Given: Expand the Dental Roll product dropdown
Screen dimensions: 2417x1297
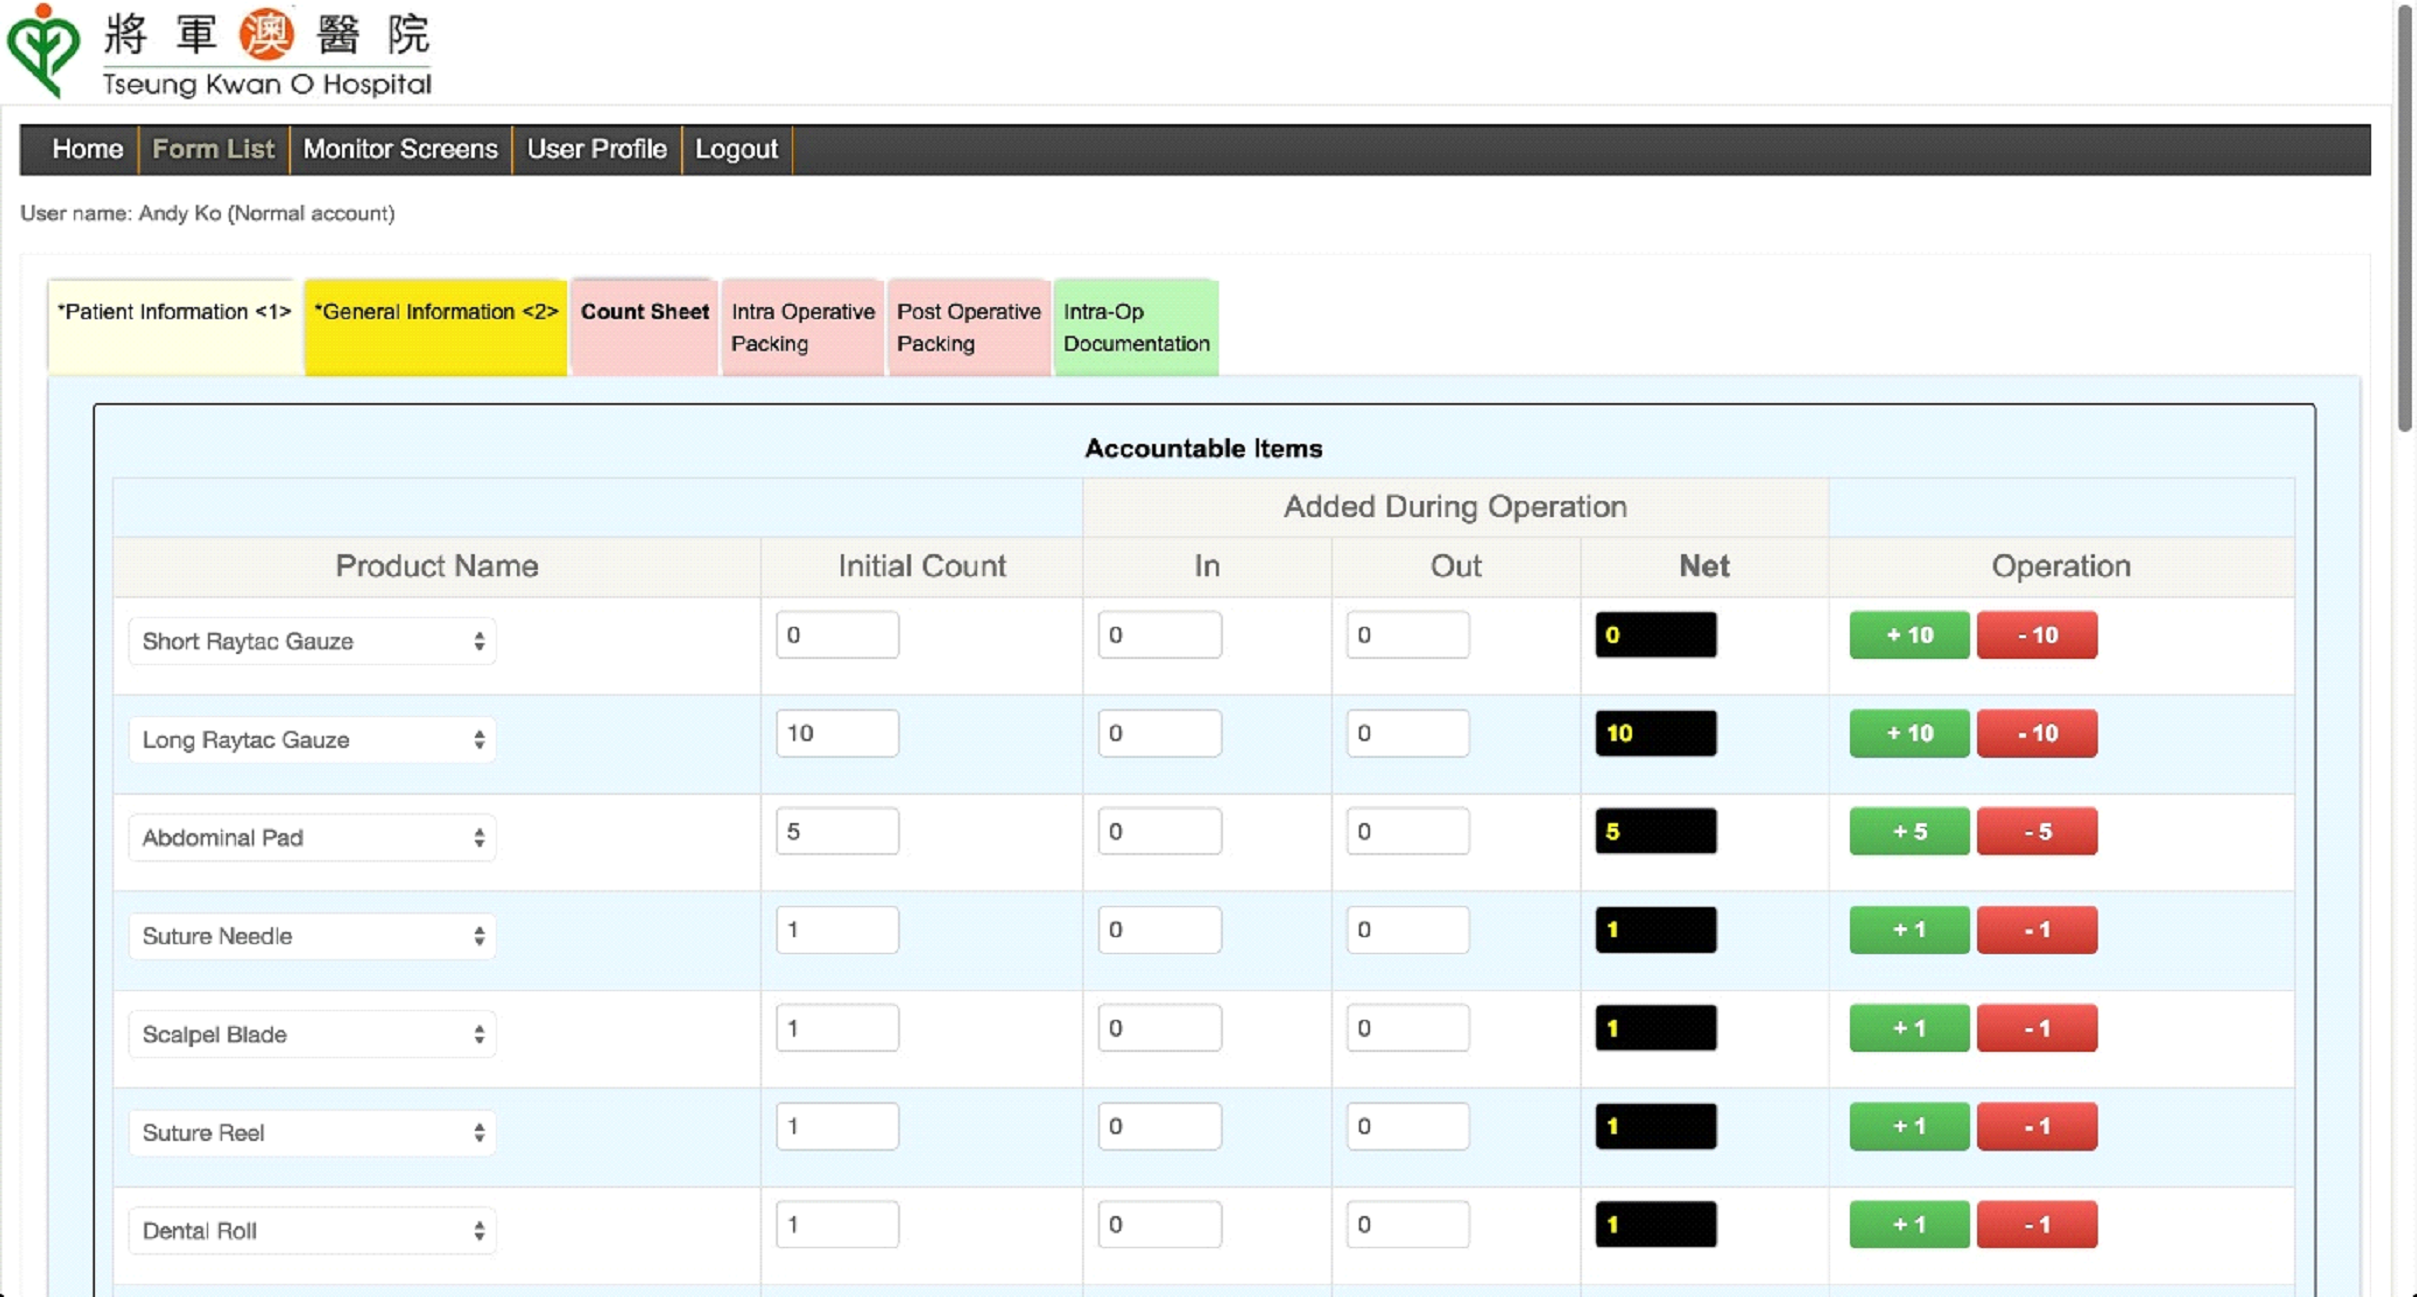Looking at the screenshot, I should pos(312,1230).
